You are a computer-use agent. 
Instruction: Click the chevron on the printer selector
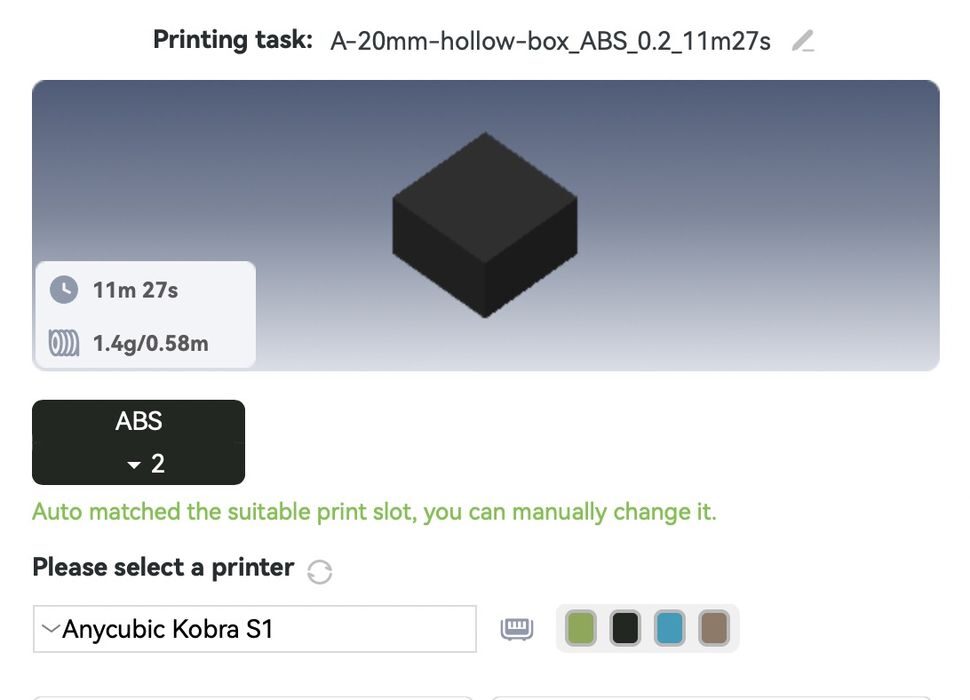50,629
